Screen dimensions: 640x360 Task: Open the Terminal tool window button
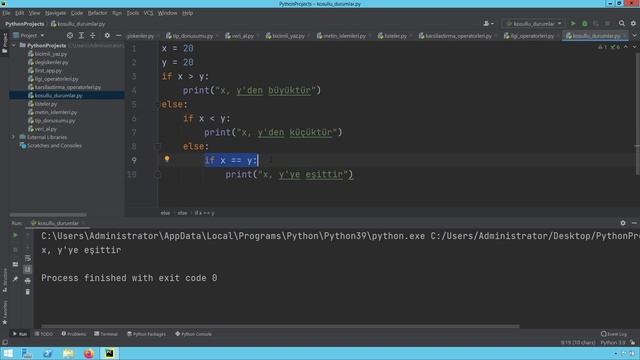tap(106, 334)
